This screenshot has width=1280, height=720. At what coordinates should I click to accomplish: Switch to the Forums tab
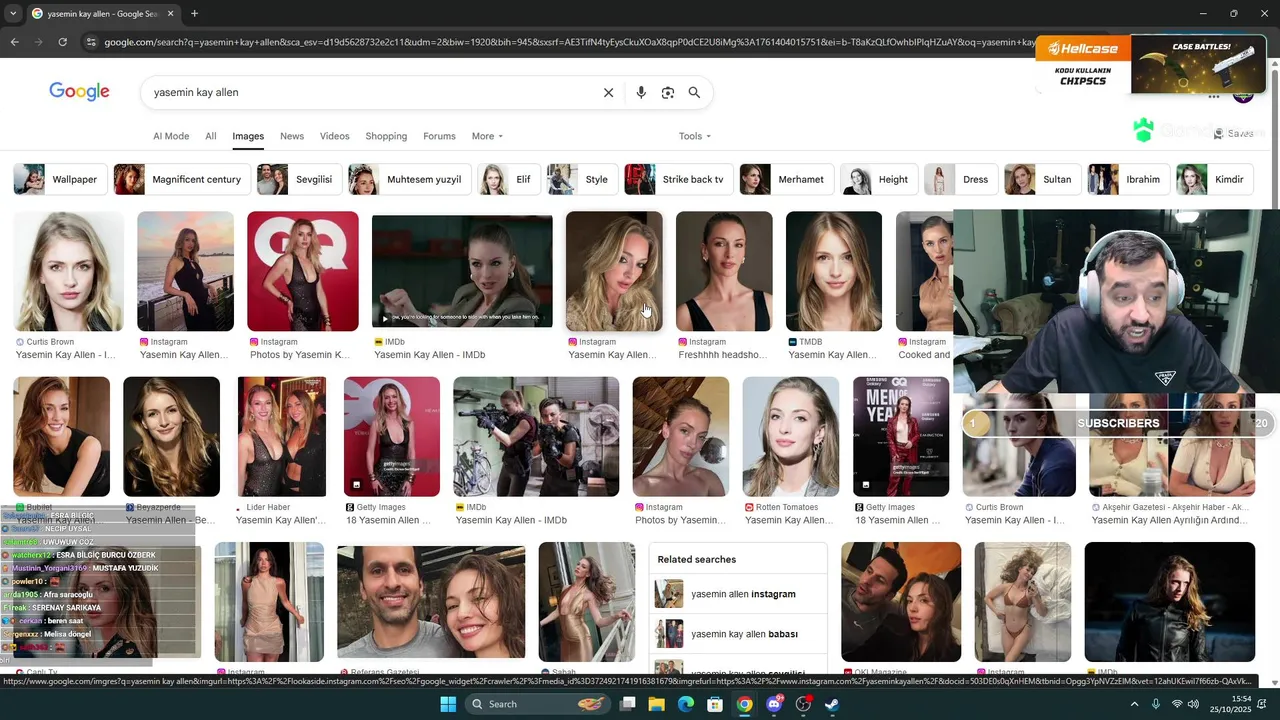tap(439, 136)
